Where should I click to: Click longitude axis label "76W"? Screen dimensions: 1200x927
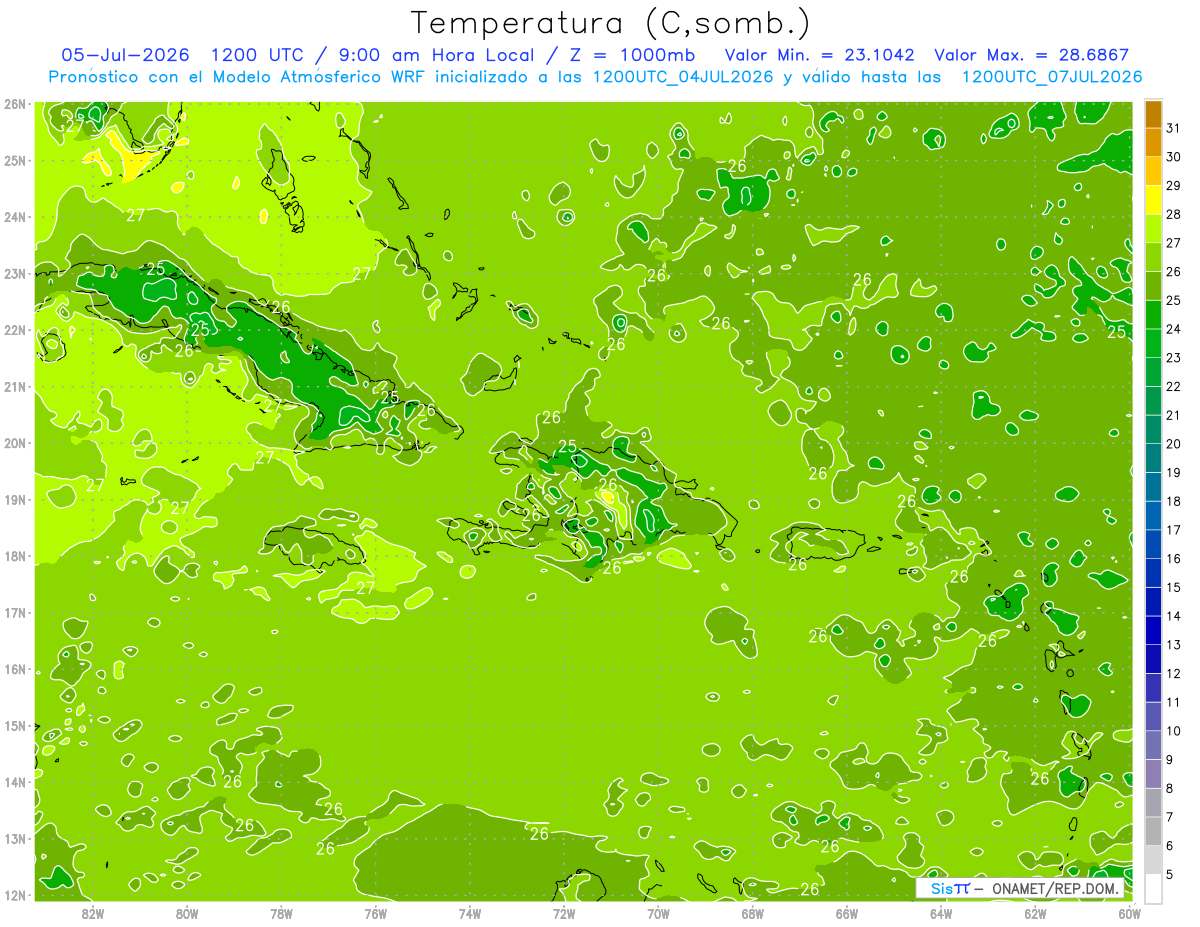[x=375, y=913]
